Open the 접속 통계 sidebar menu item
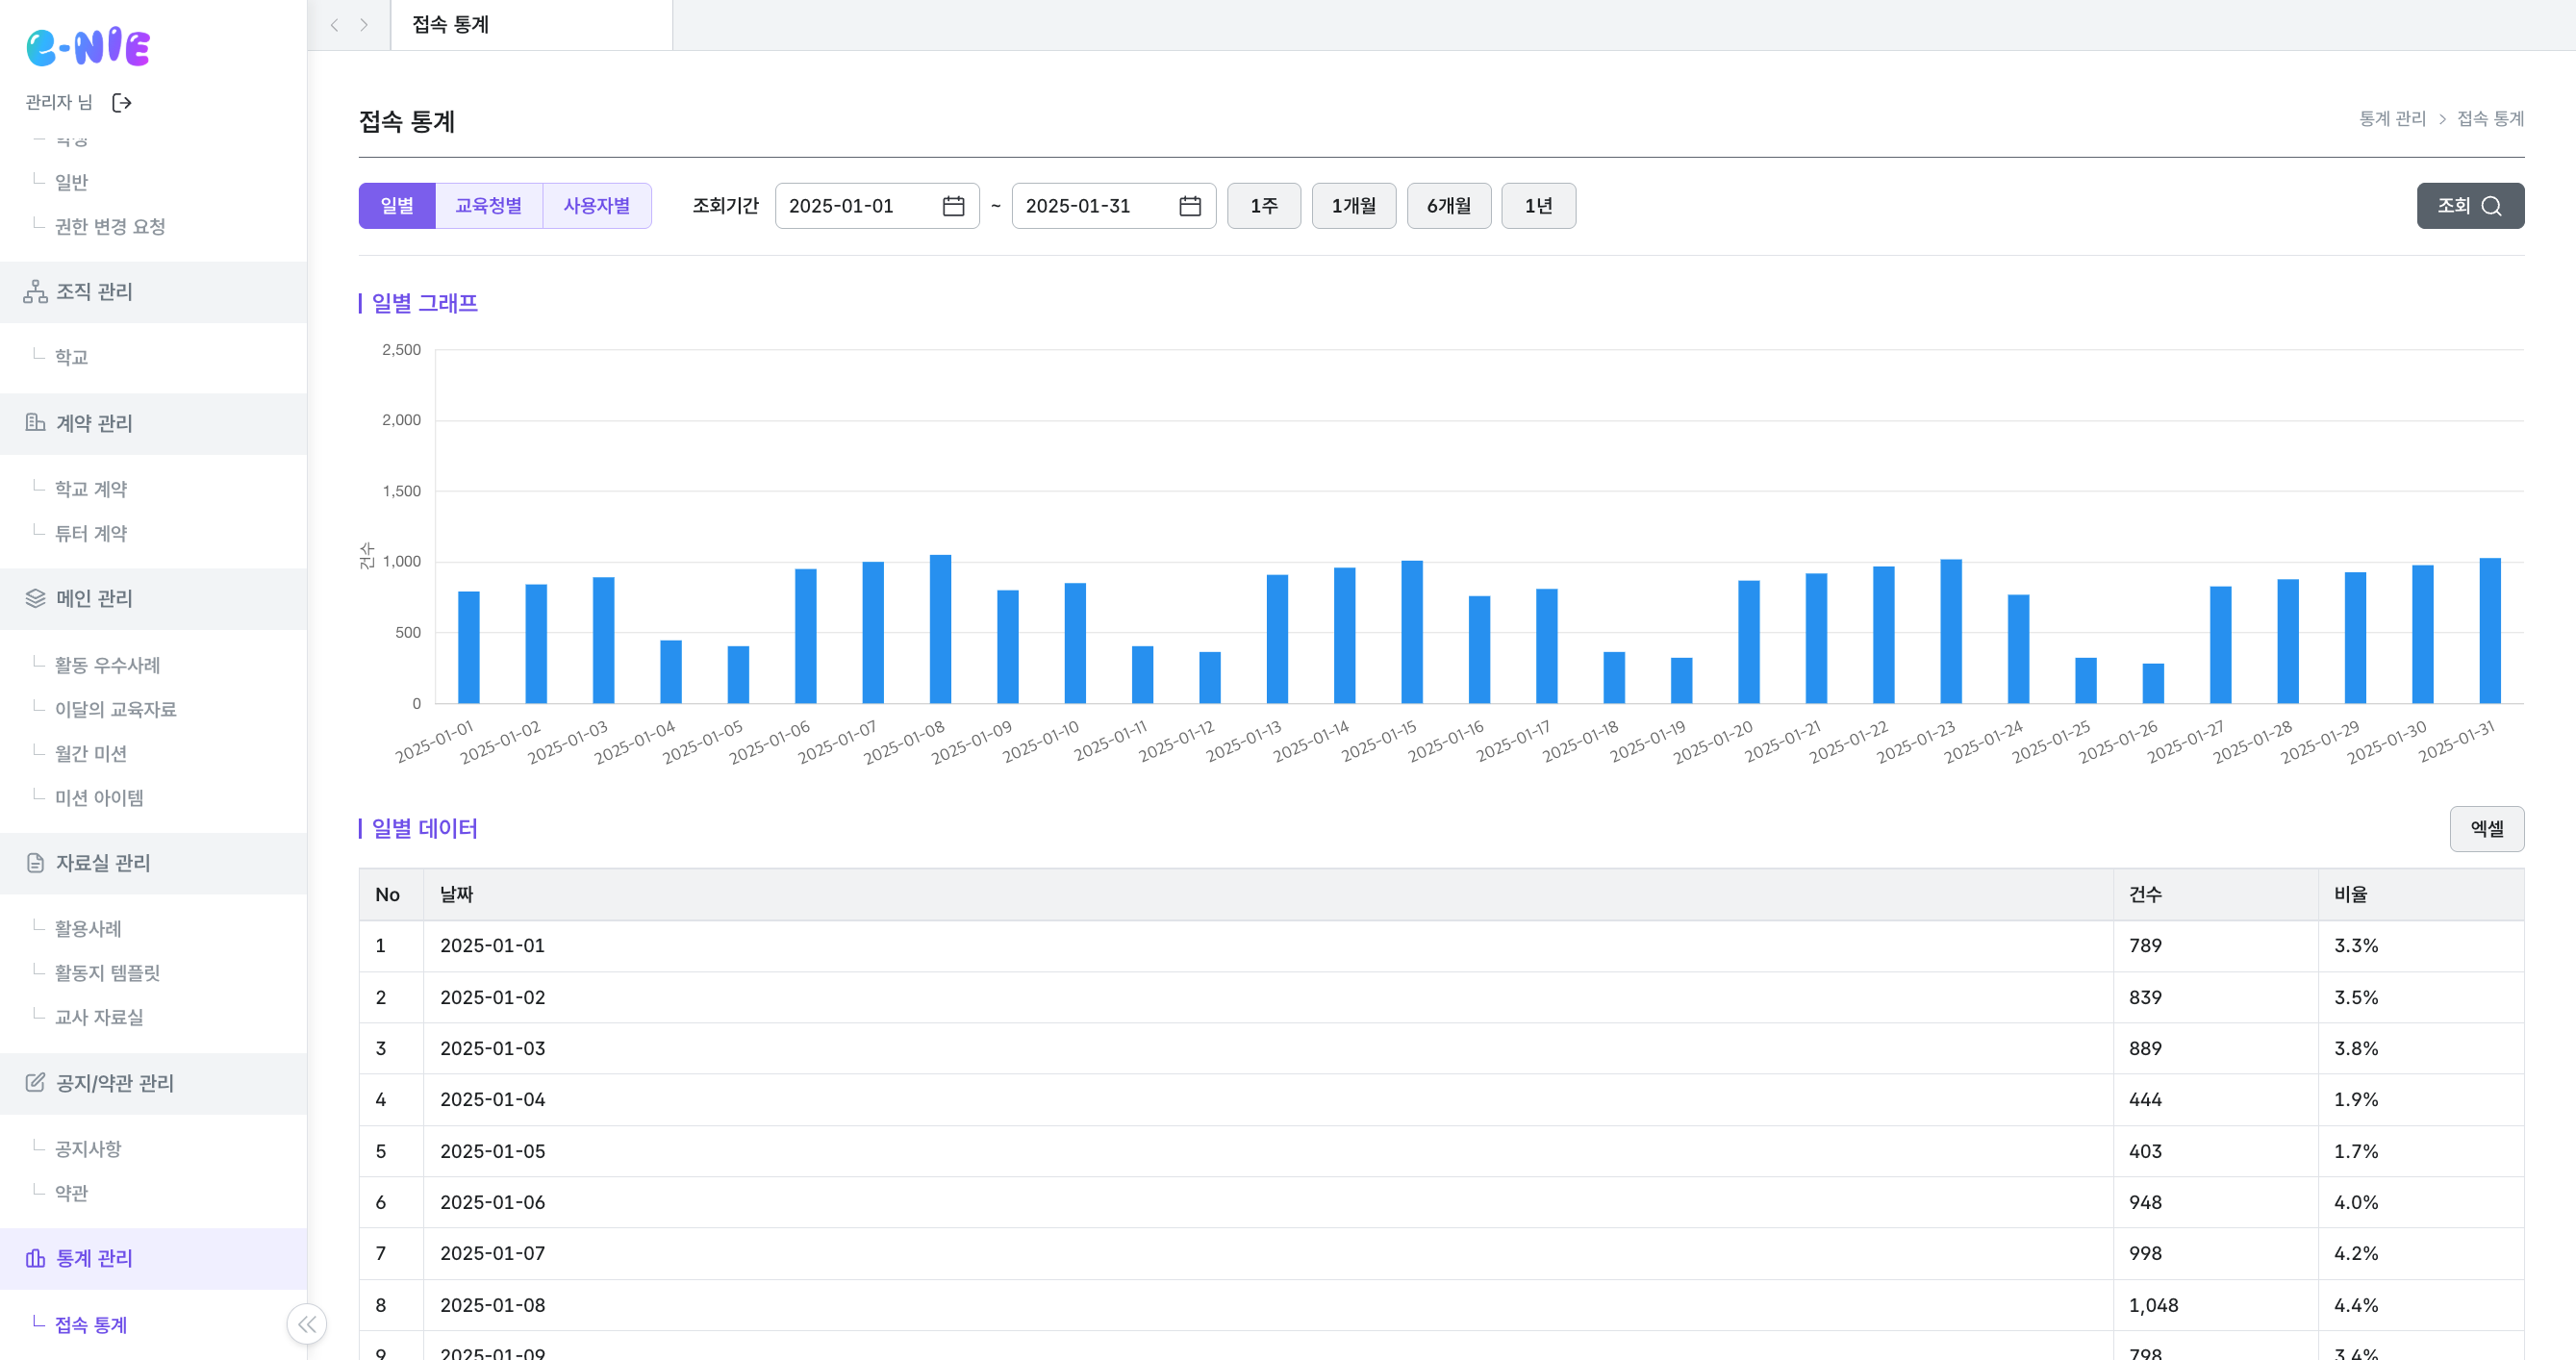Image resolution: width=2576 pixels, height=1360 pixels. coord(90,1325)
